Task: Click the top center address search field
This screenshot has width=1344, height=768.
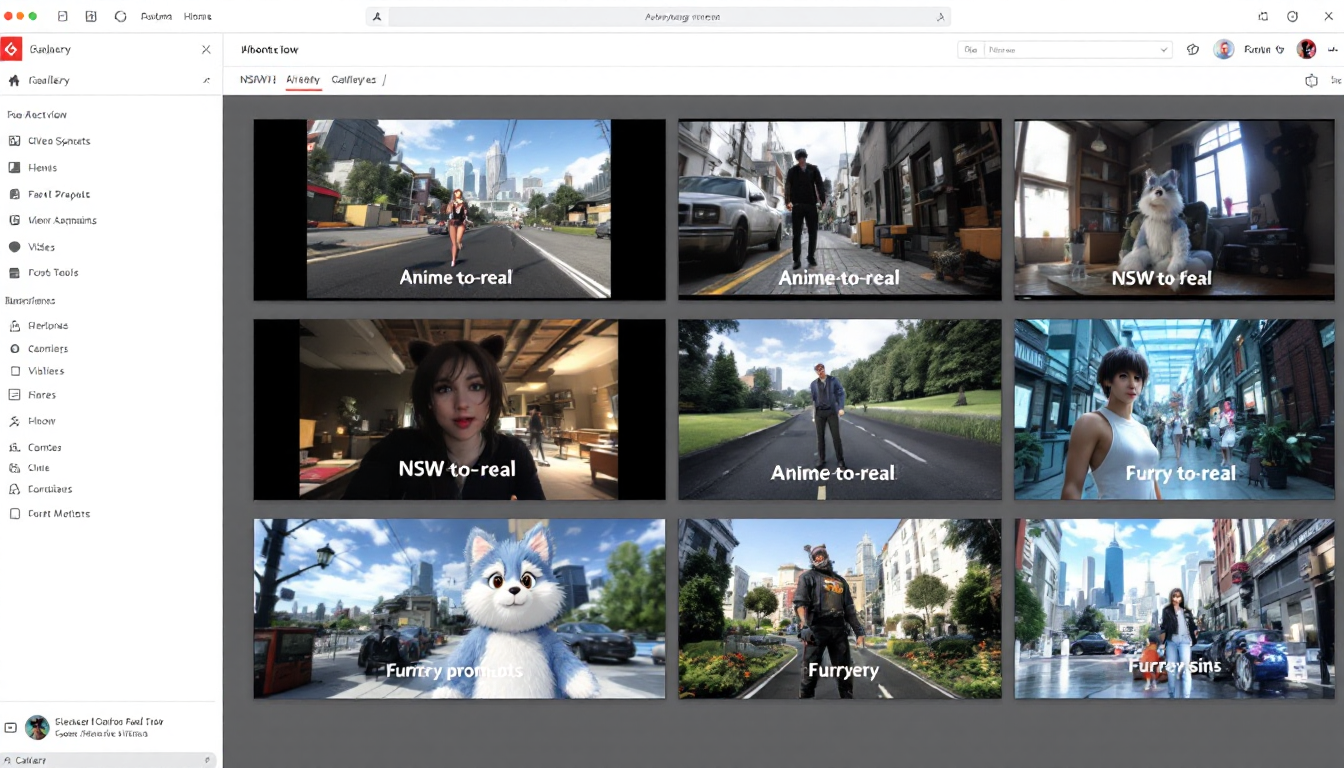Action: 660,17
